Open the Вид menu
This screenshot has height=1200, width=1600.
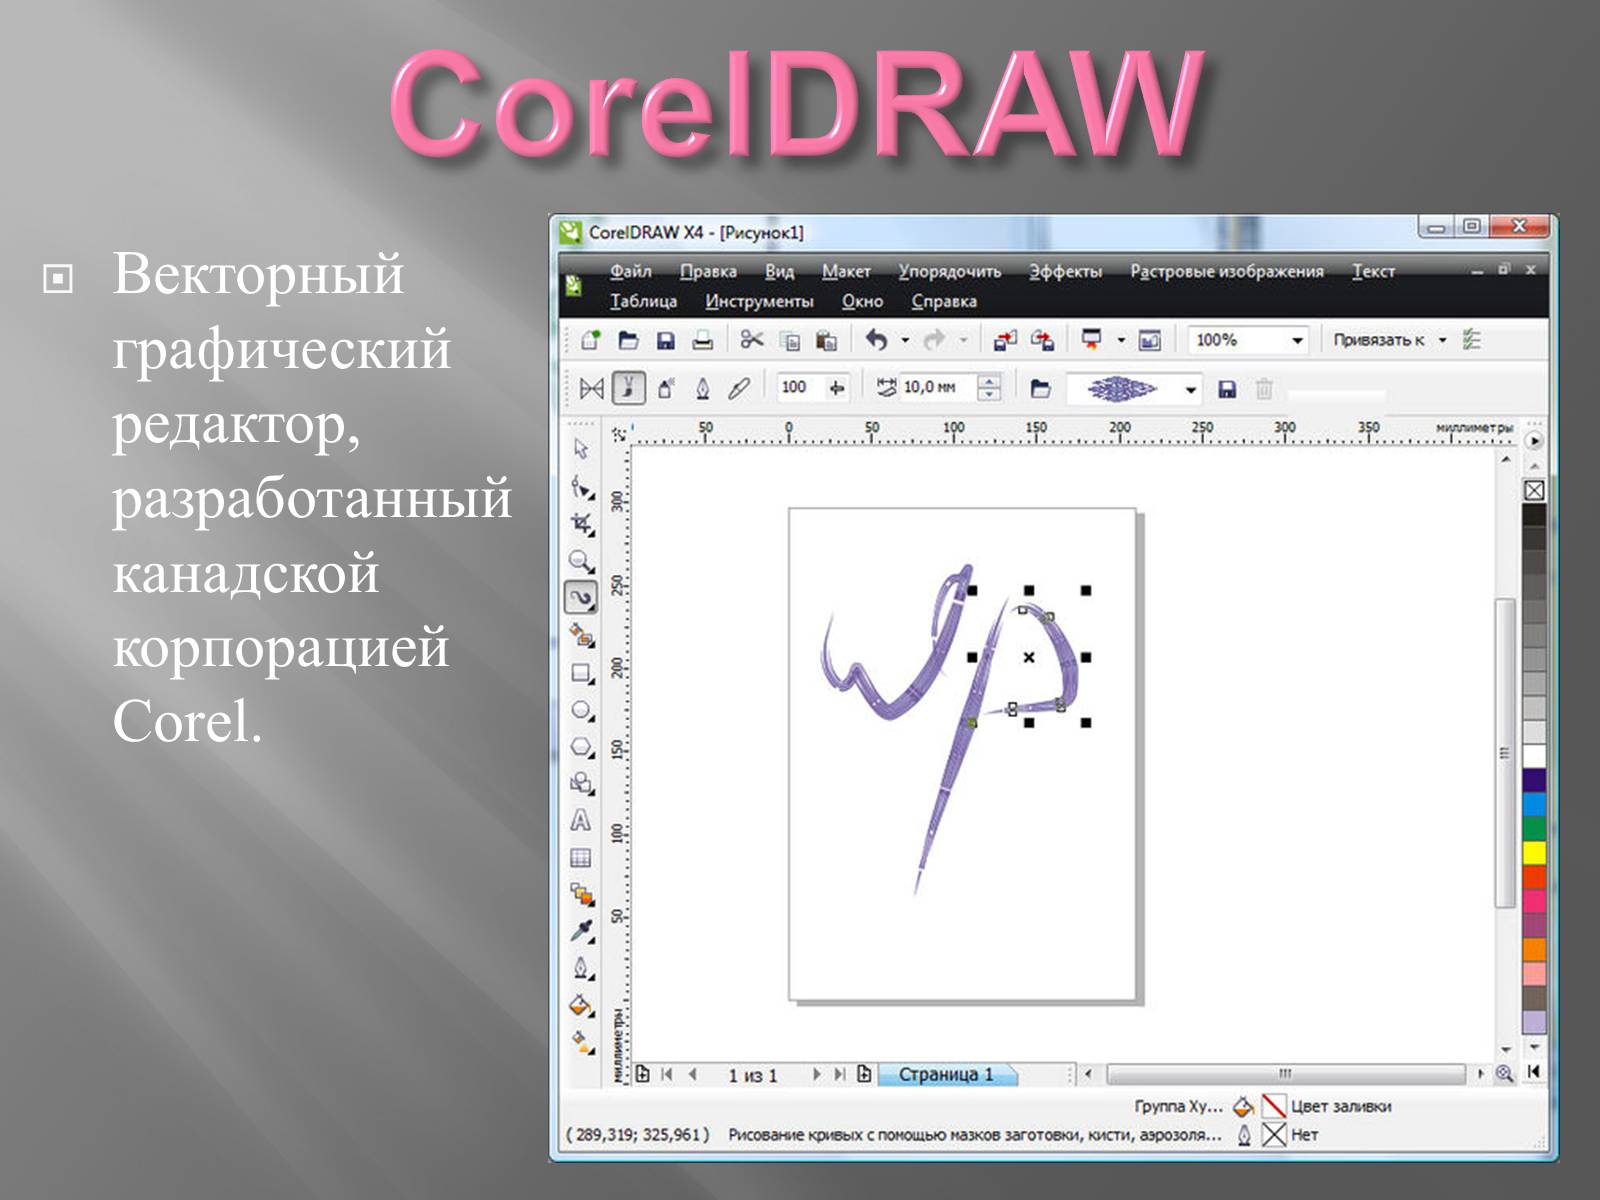click(779, 272)
